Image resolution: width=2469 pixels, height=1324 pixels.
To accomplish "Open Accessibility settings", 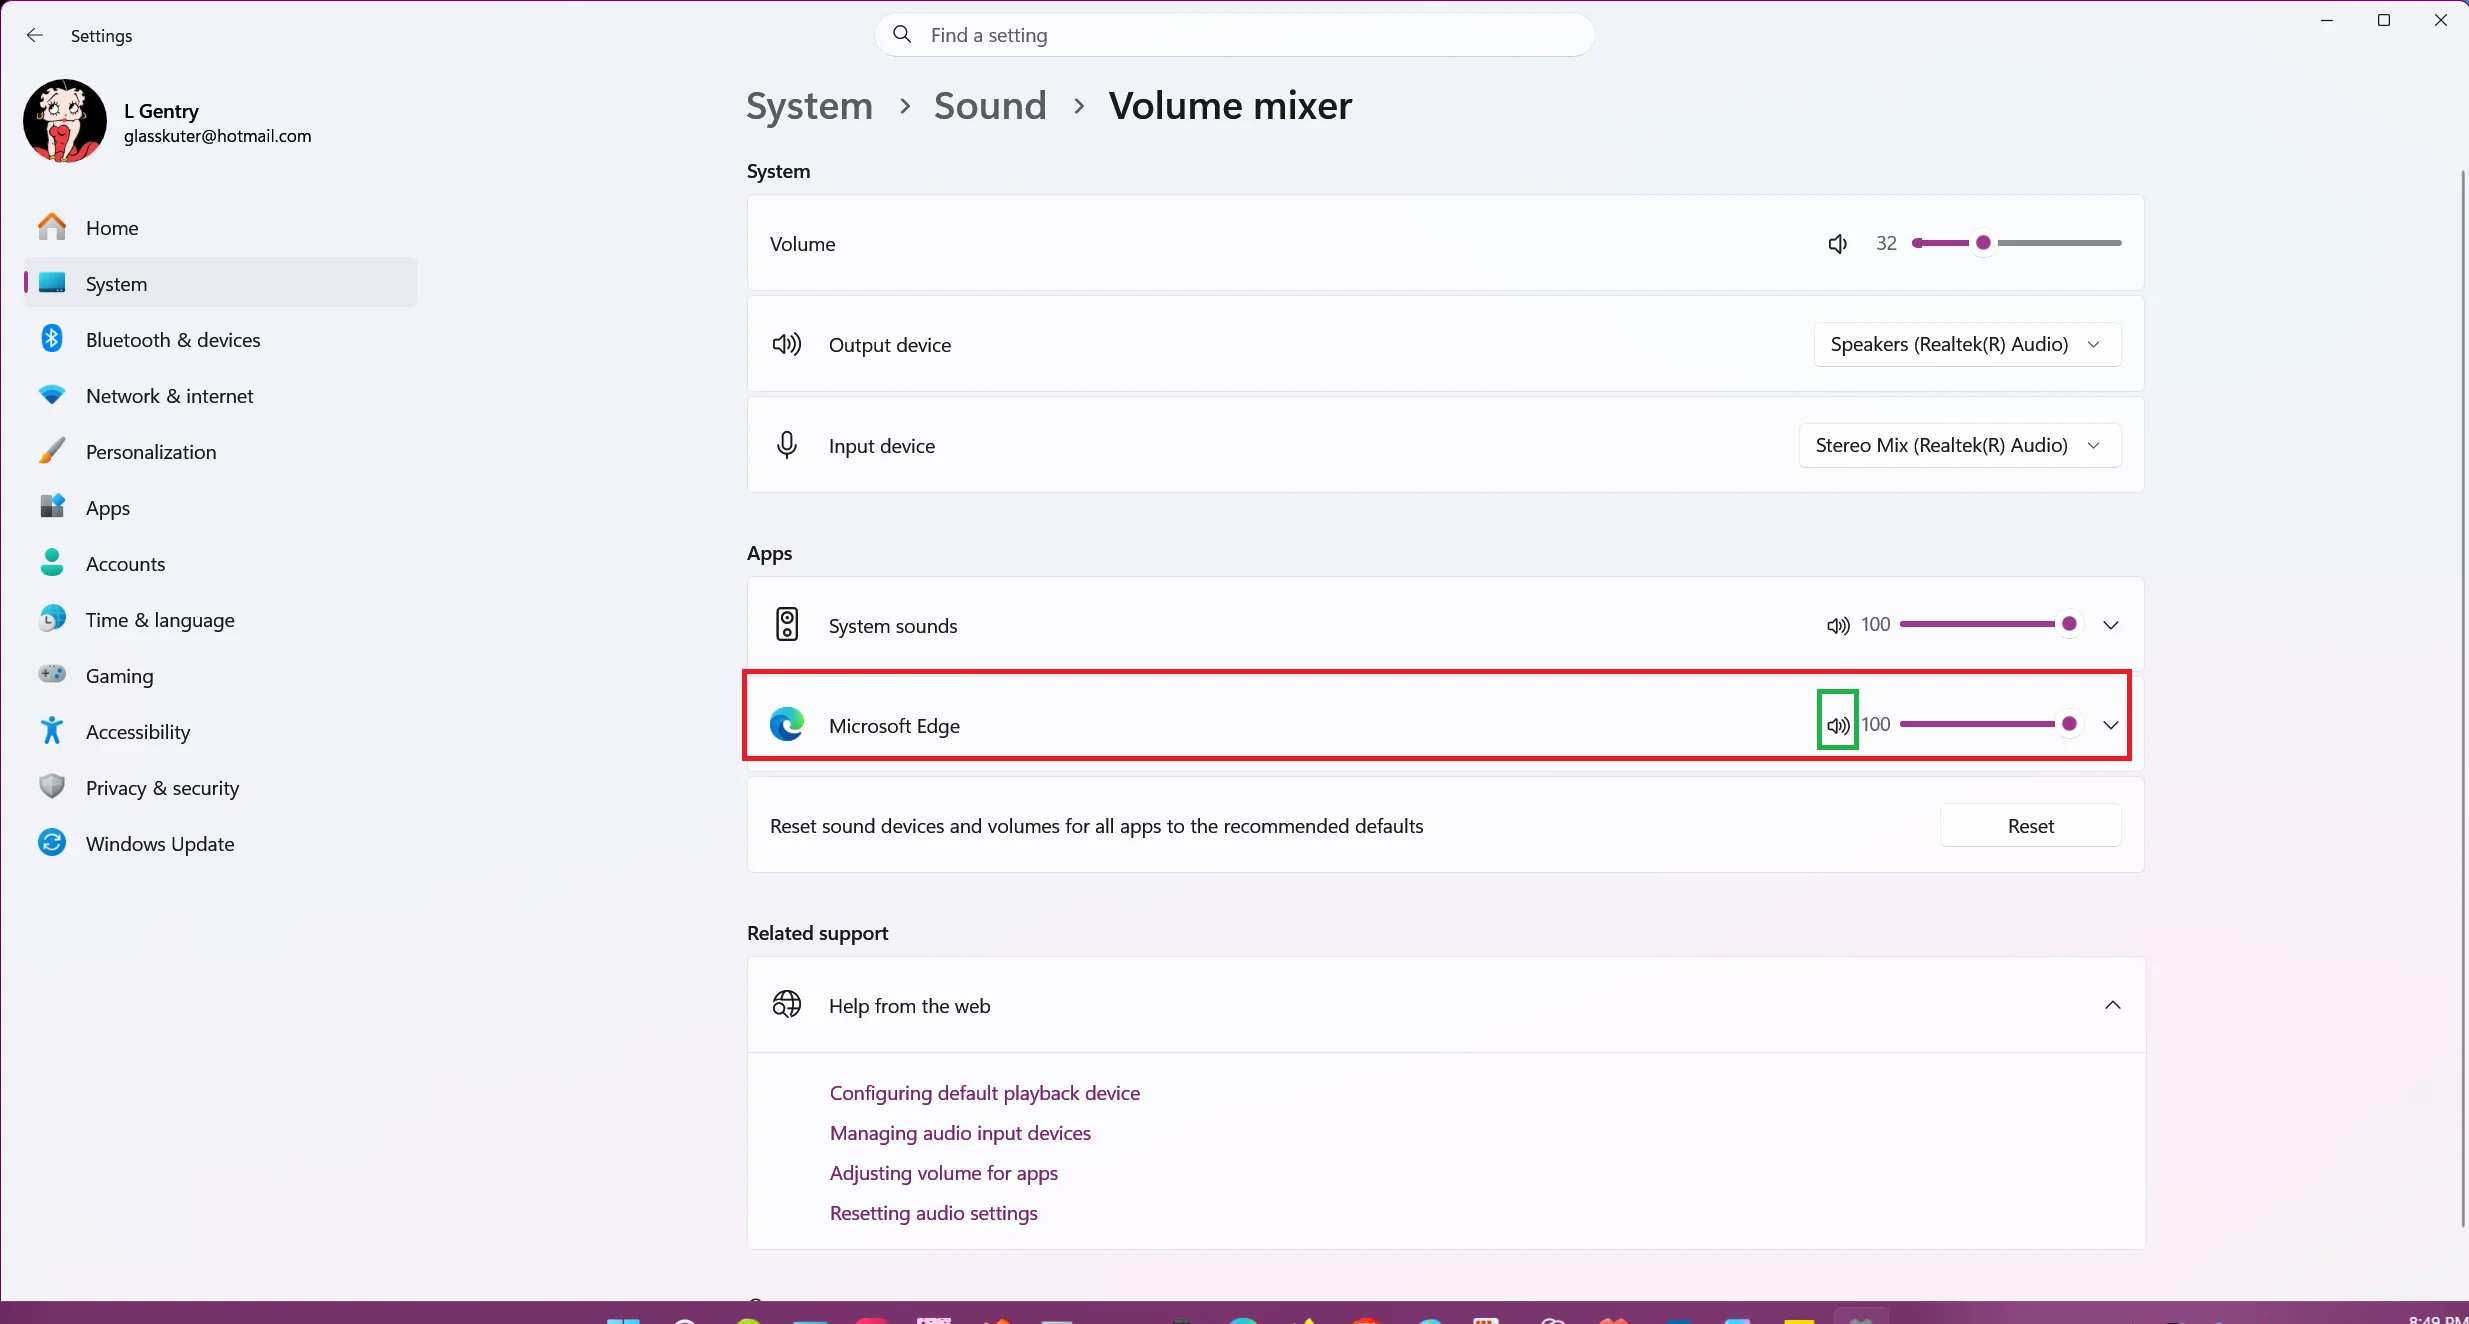I will point(220,732).
